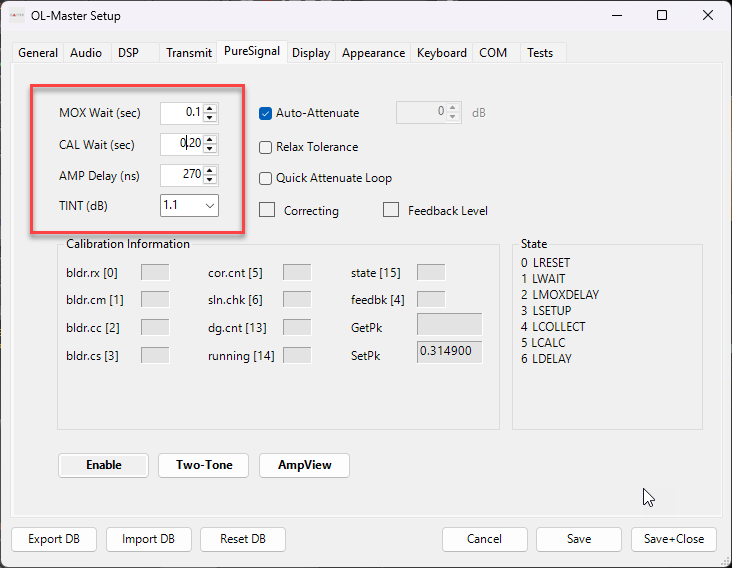Decrease MOX Wait value with down arrow
Viewport: 732px width, 568px height.
(x=210, y=118)
